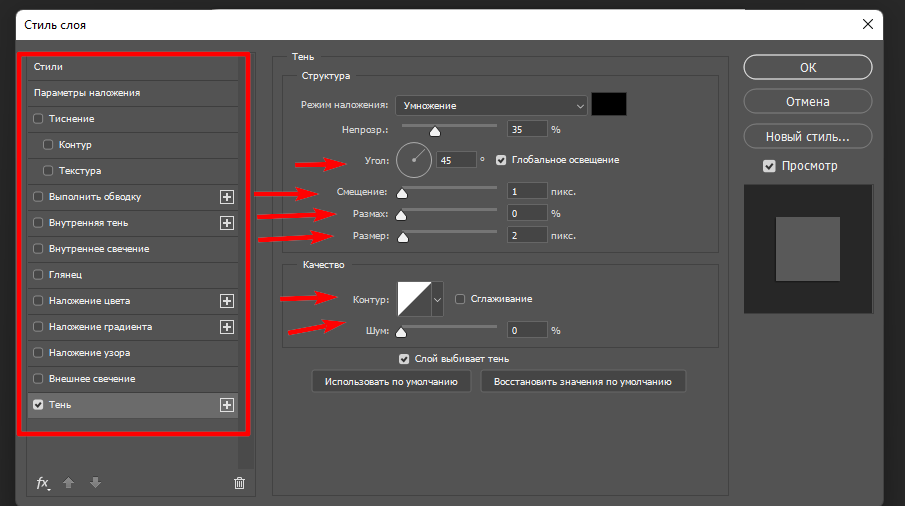The width and height of the screenshot is (905, 506).
Task: Click the Размер slider handle
Action: click(403, 238)
